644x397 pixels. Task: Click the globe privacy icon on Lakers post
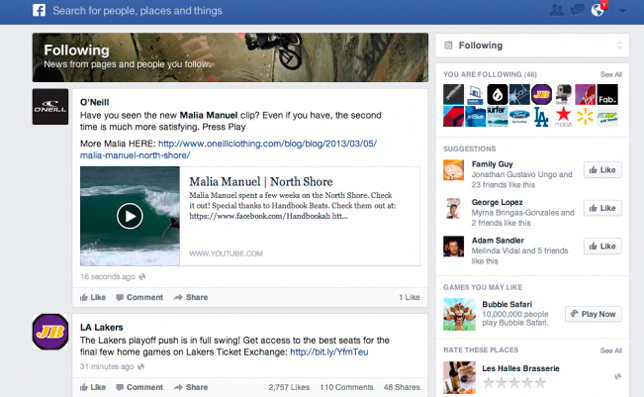pyautogui.click(x=141, y=366)
